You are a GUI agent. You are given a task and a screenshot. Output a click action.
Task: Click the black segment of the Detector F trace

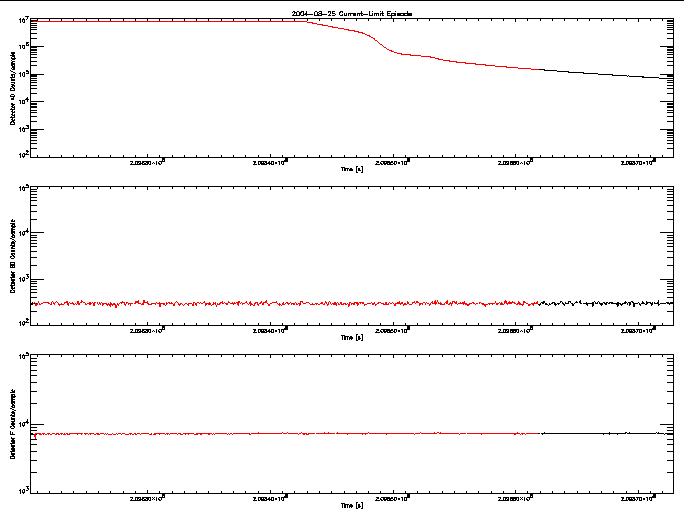click(x=606, y=433)
